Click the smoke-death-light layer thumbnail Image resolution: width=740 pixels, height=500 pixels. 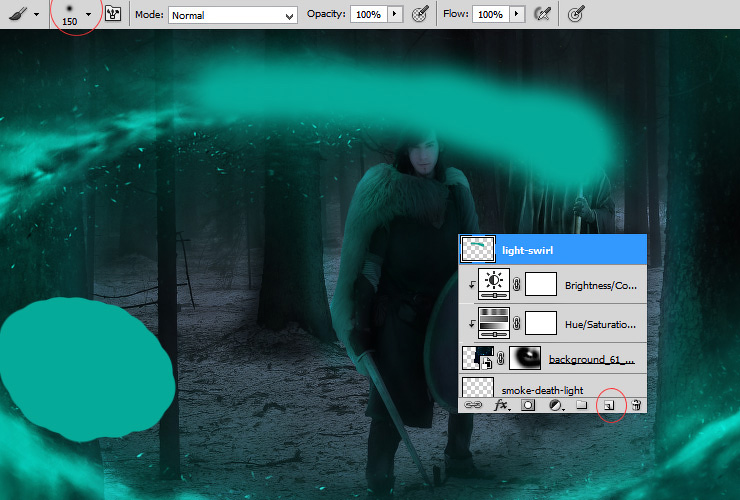478,387
